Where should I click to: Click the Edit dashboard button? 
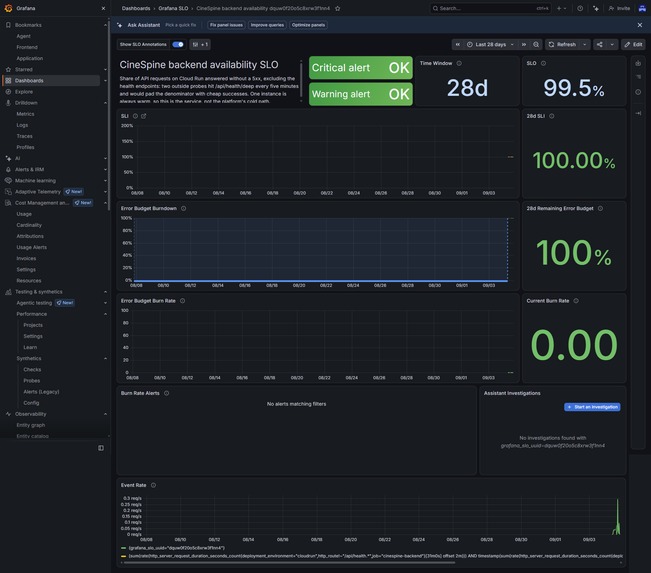pos(633,44)
